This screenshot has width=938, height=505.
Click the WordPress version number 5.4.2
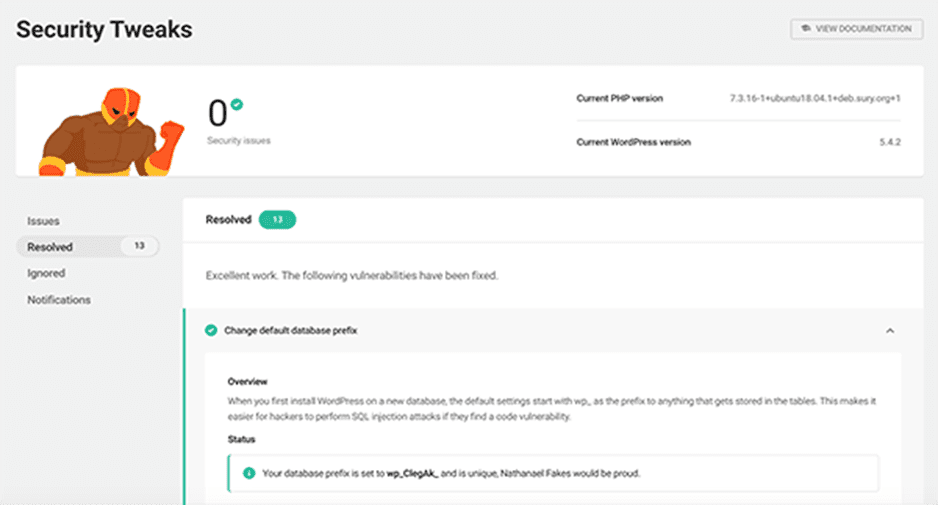(890, 142)
